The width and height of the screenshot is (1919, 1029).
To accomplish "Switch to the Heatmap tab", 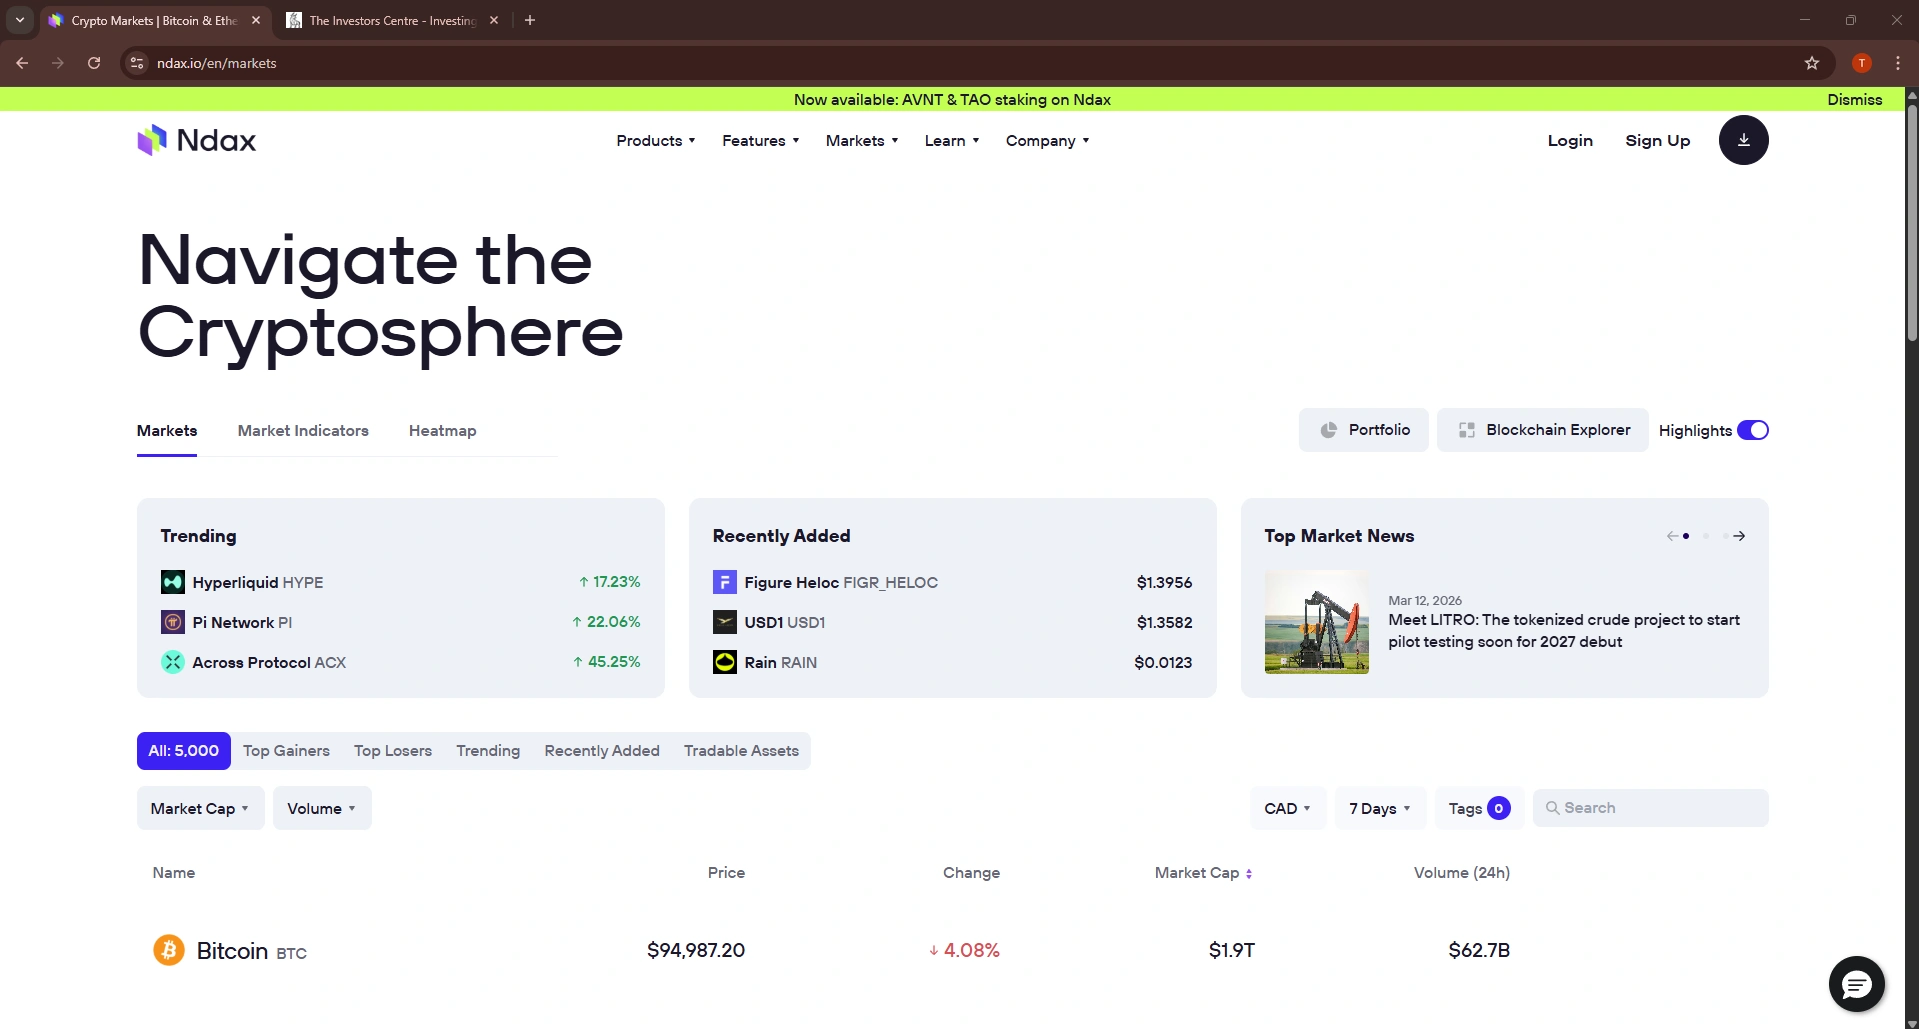I will (442, 431).
